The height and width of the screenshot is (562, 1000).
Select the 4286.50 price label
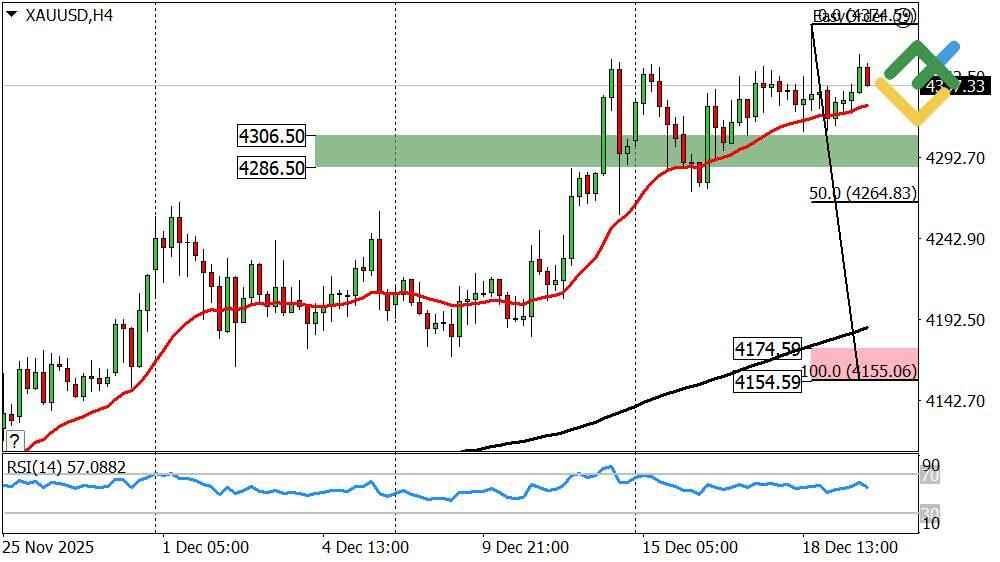[271, 168]
